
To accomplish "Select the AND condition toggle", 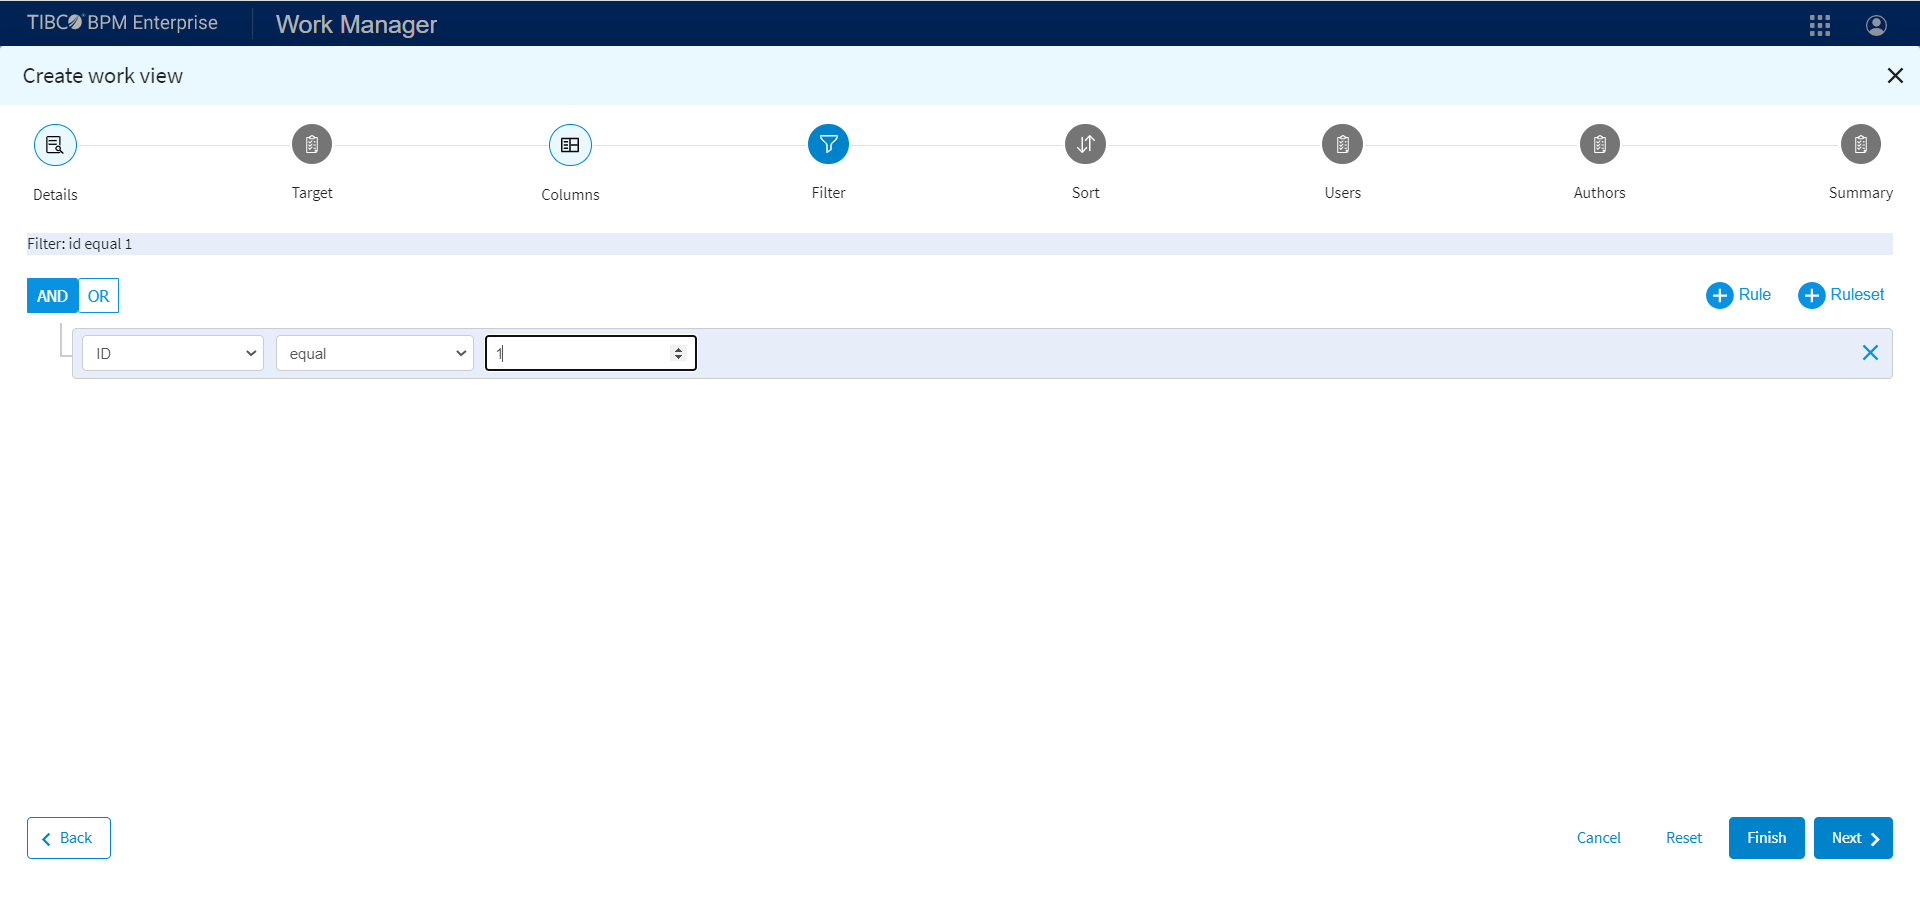I will 52,296.
